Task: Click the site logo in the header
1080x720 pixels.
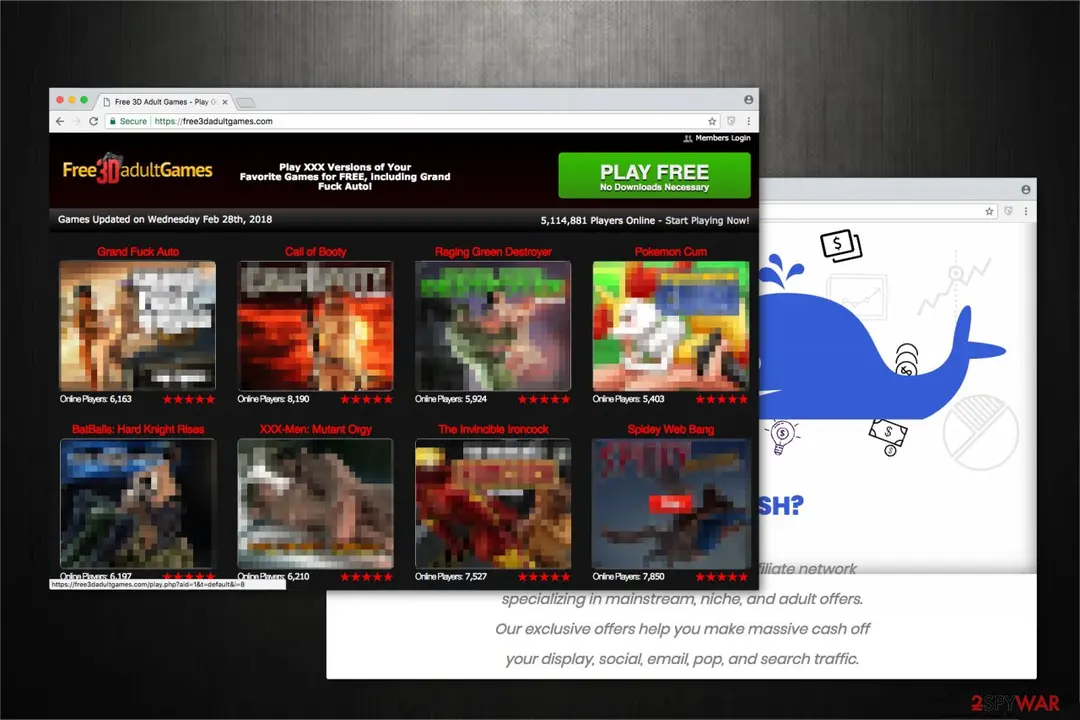Action: click(x=138, y=169)
